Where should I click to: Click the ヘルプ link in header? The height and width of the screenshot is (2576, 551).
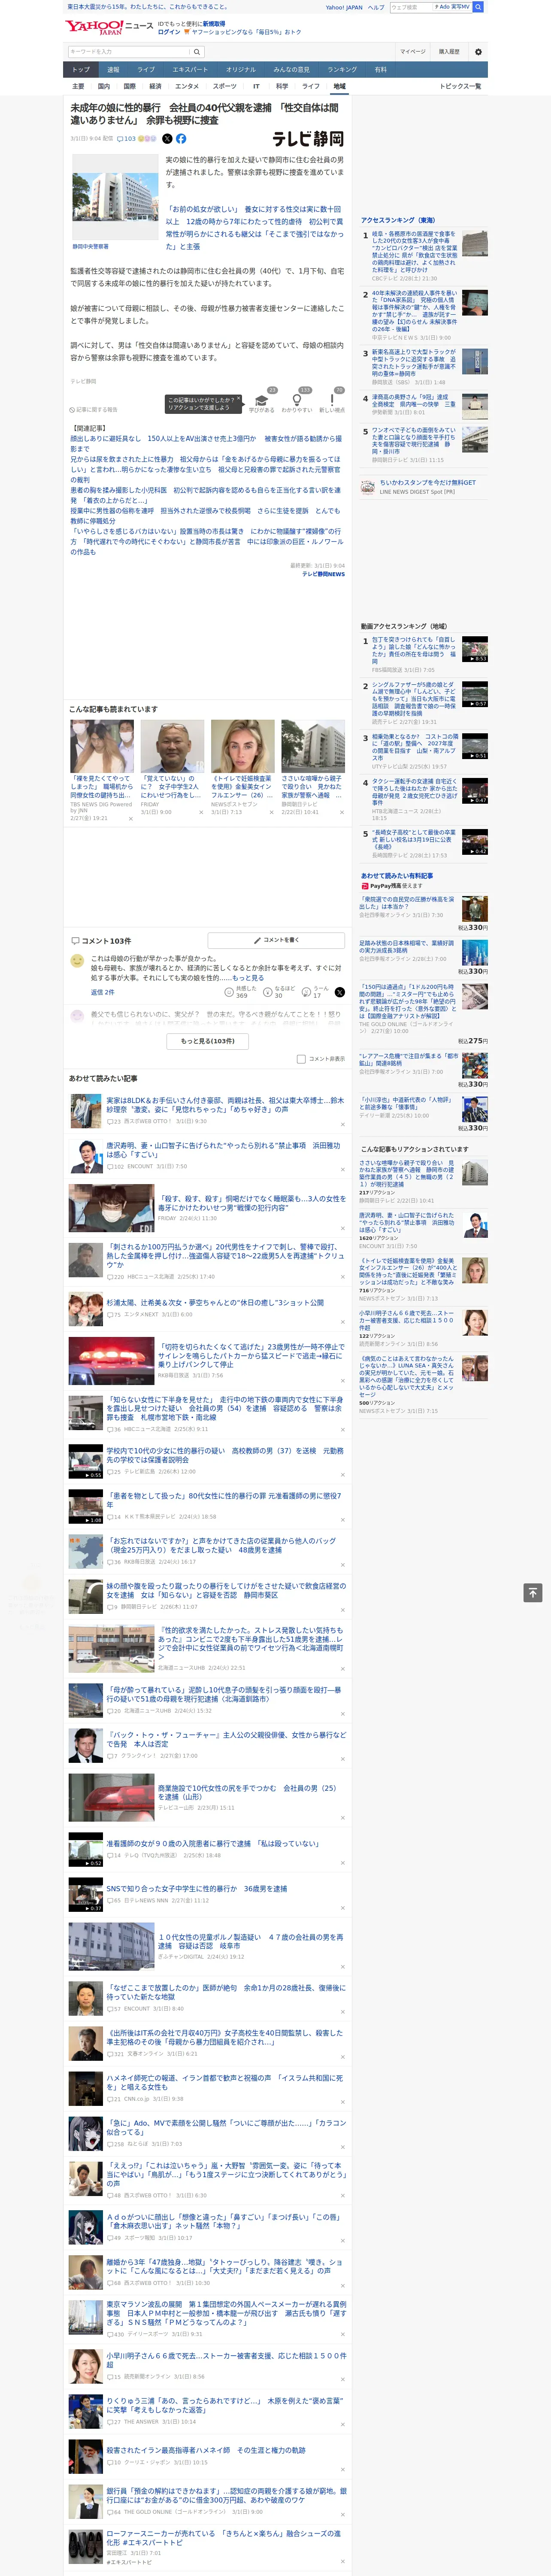click(x=376, y=7)
